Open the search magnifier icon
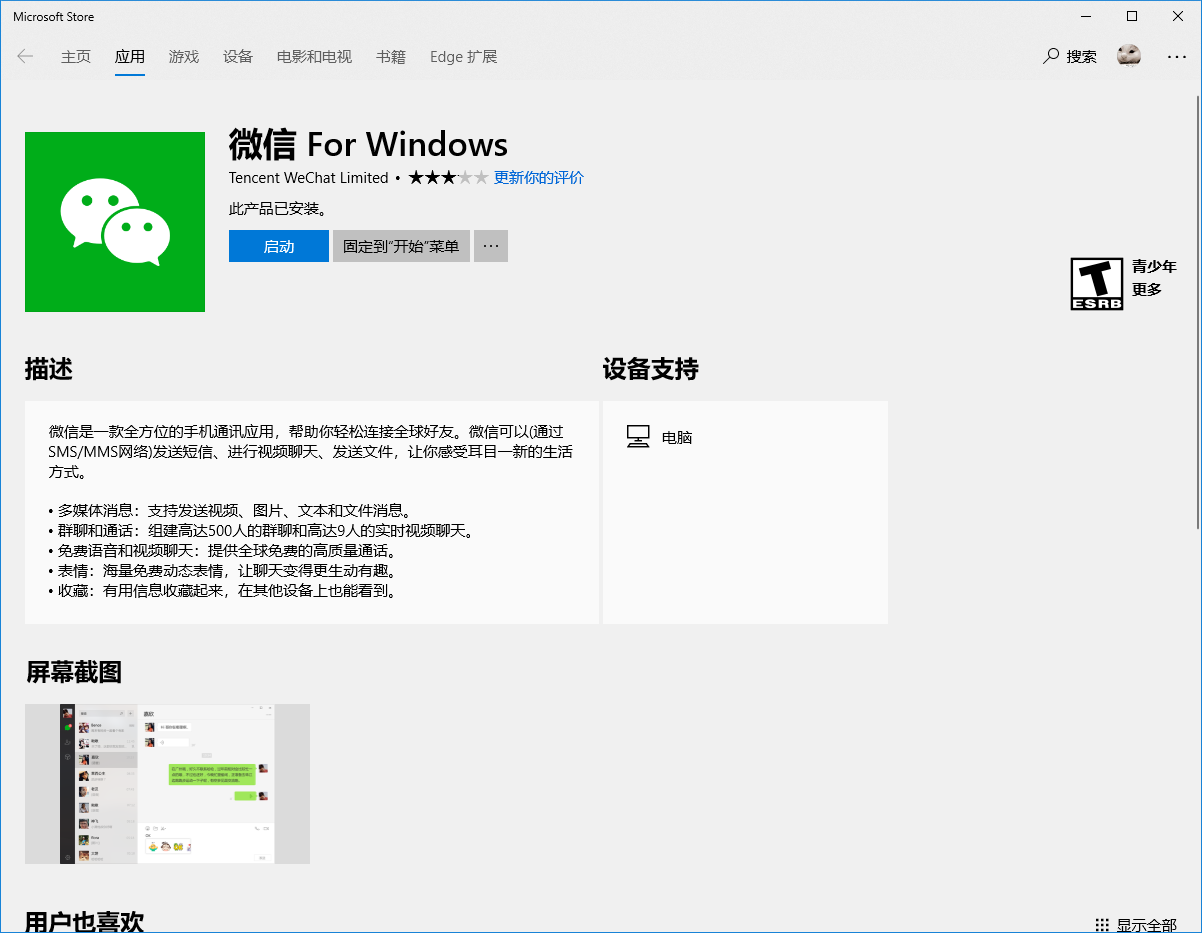Viewport: 1202px width, 933px height. tap(1051, 56)
